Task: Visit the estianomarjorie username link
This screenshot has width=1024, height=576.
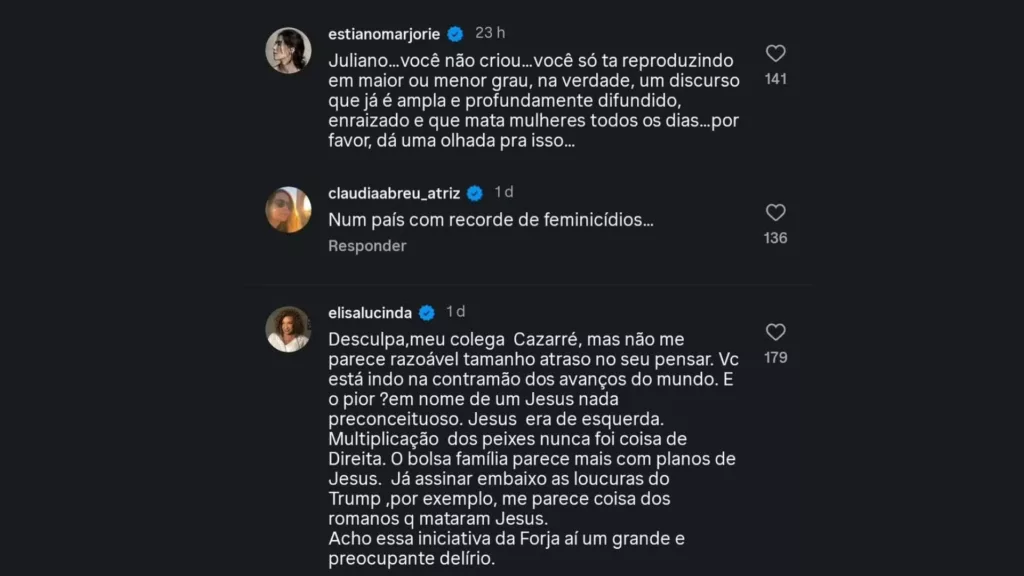Action: 386,34
